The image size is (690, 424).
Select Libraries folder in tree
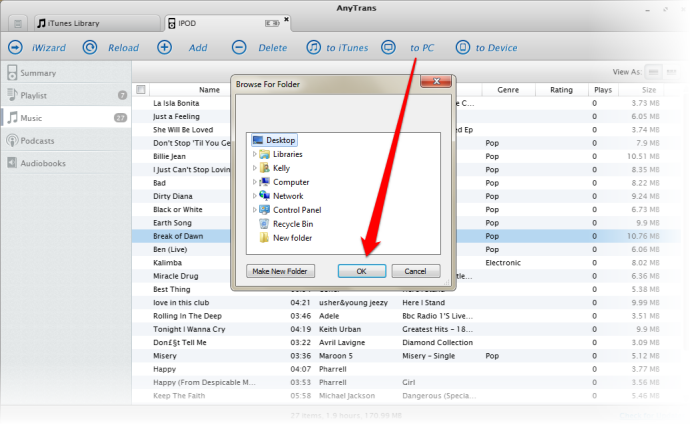281,154
